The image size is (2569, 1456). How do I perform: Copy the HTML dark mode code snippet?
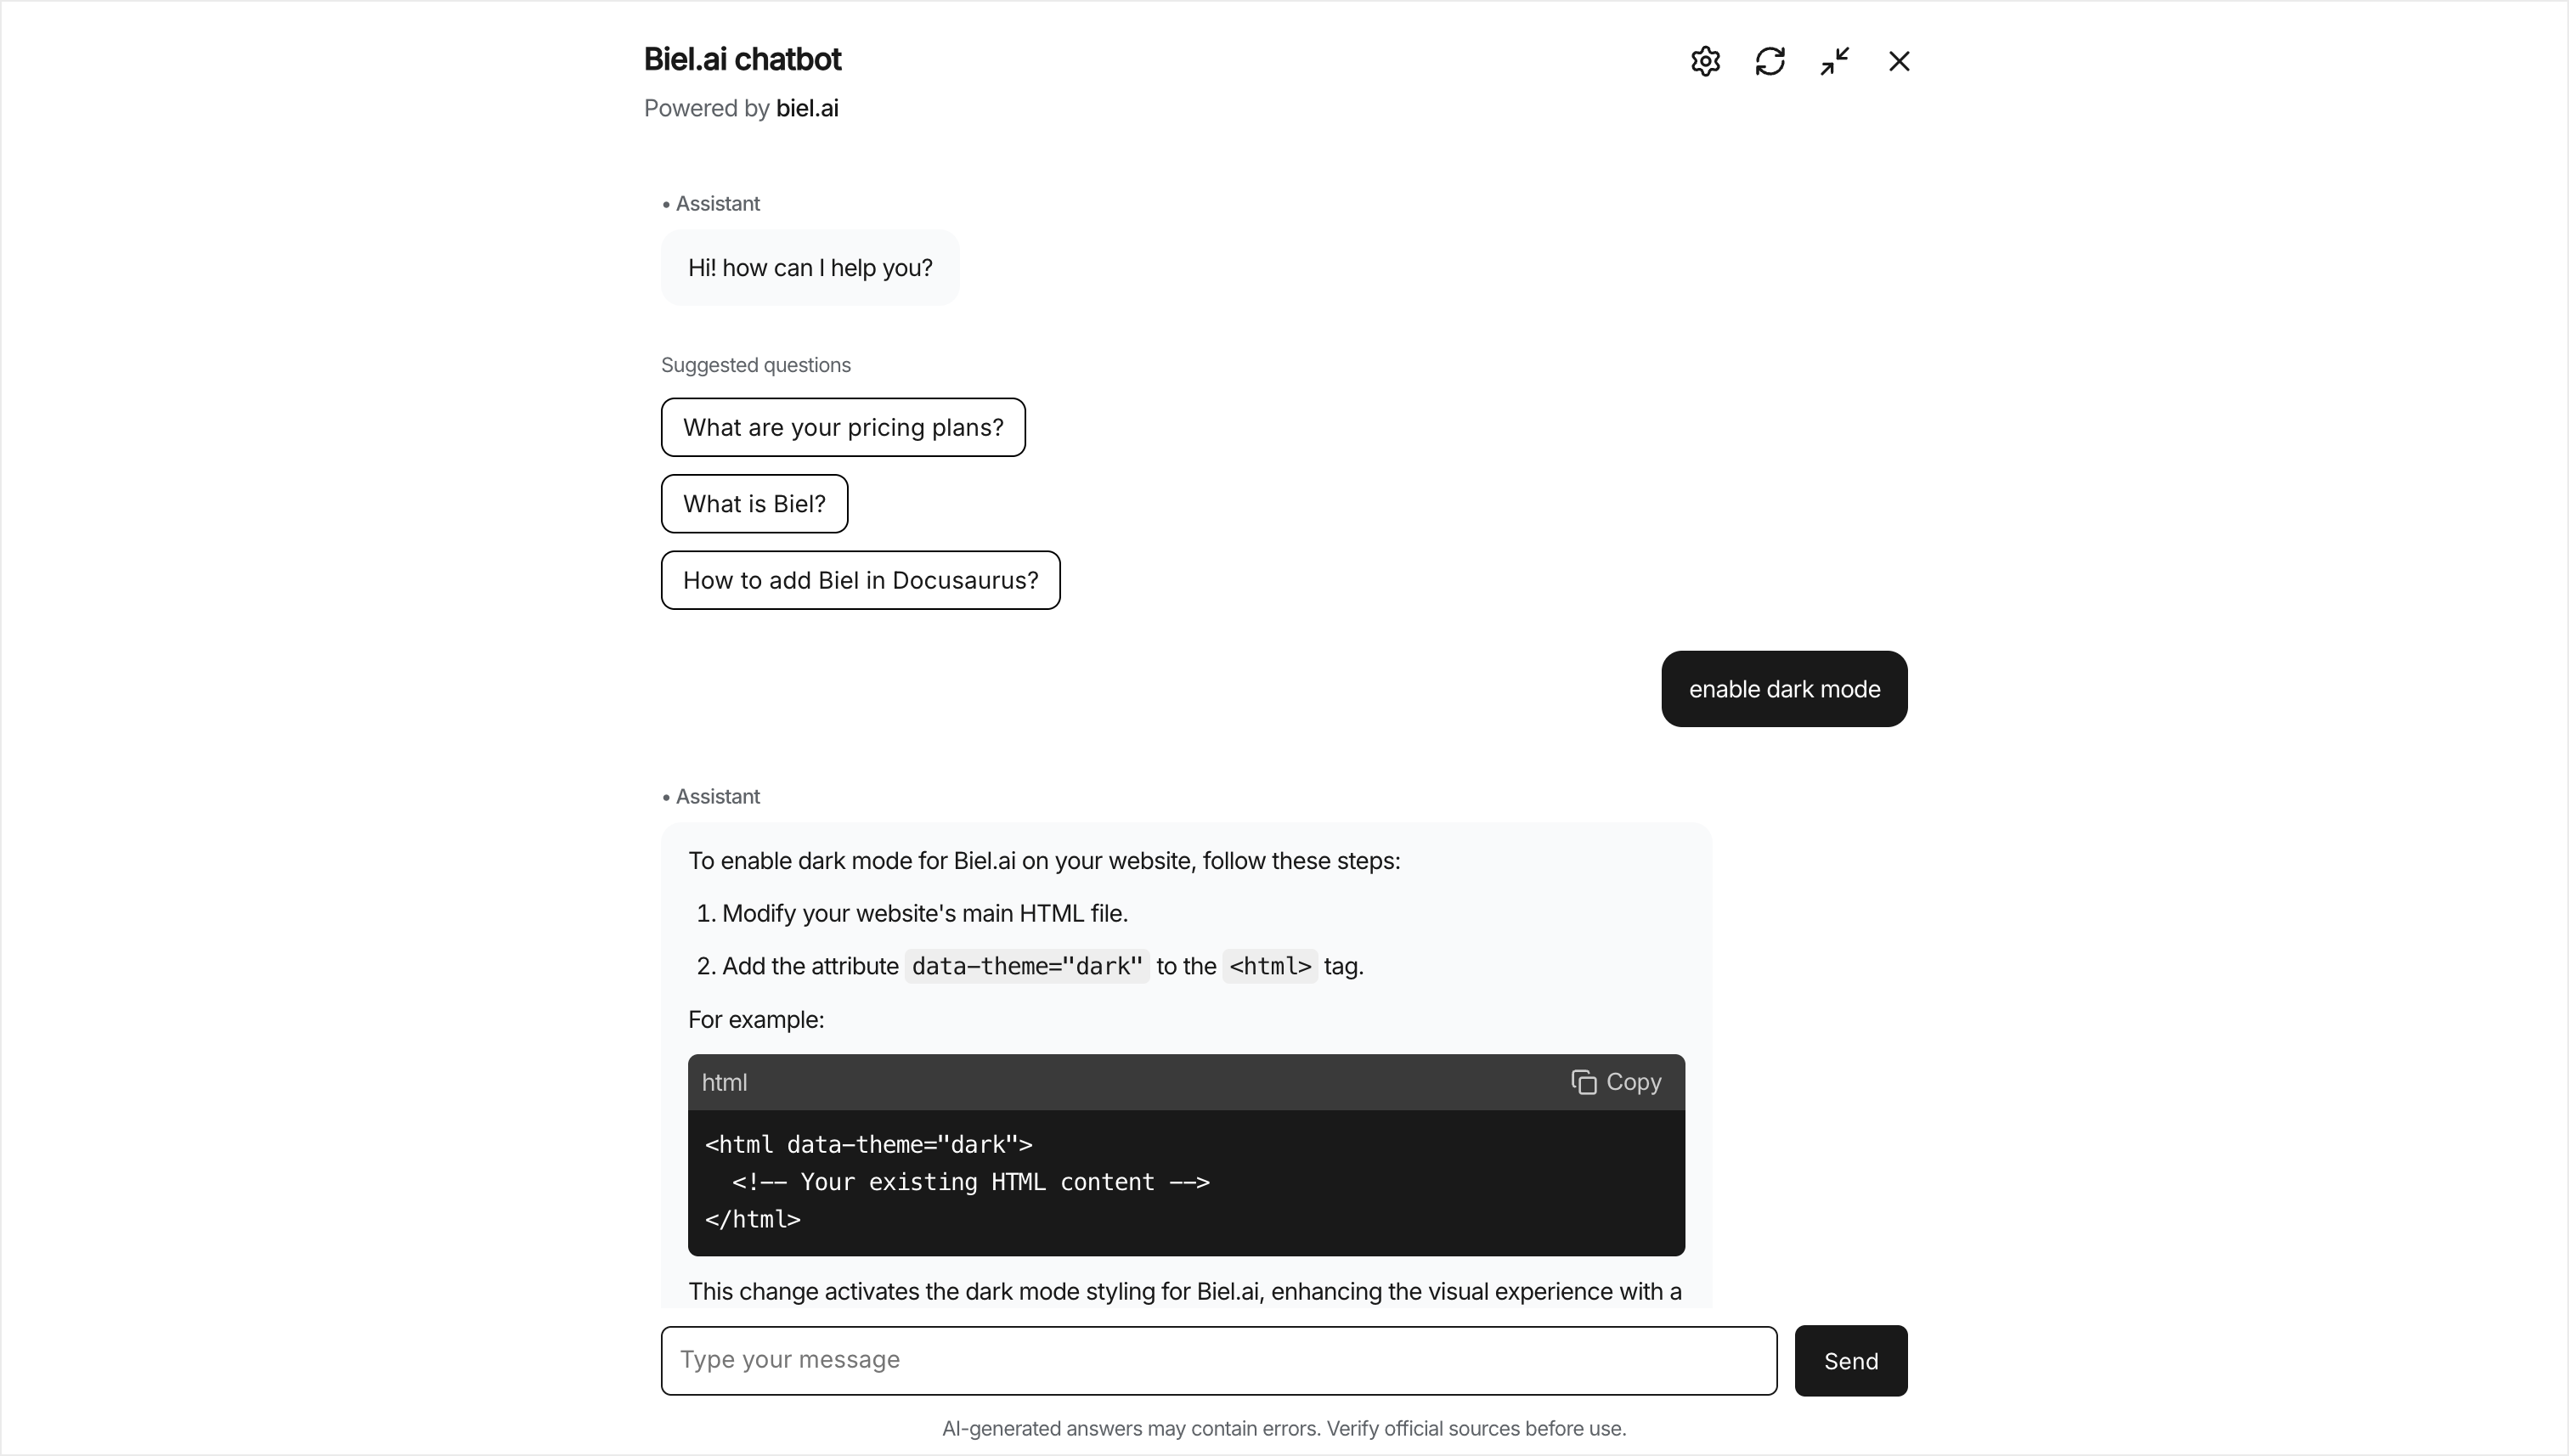click(1614, 1082)
